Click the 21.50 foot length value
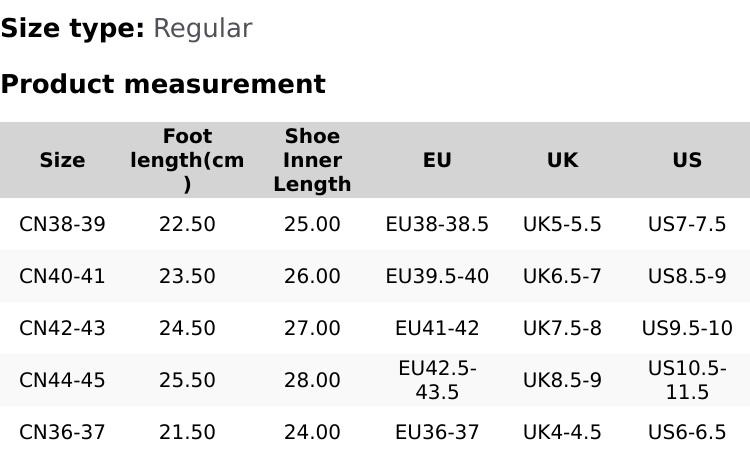 click(187, 432)
